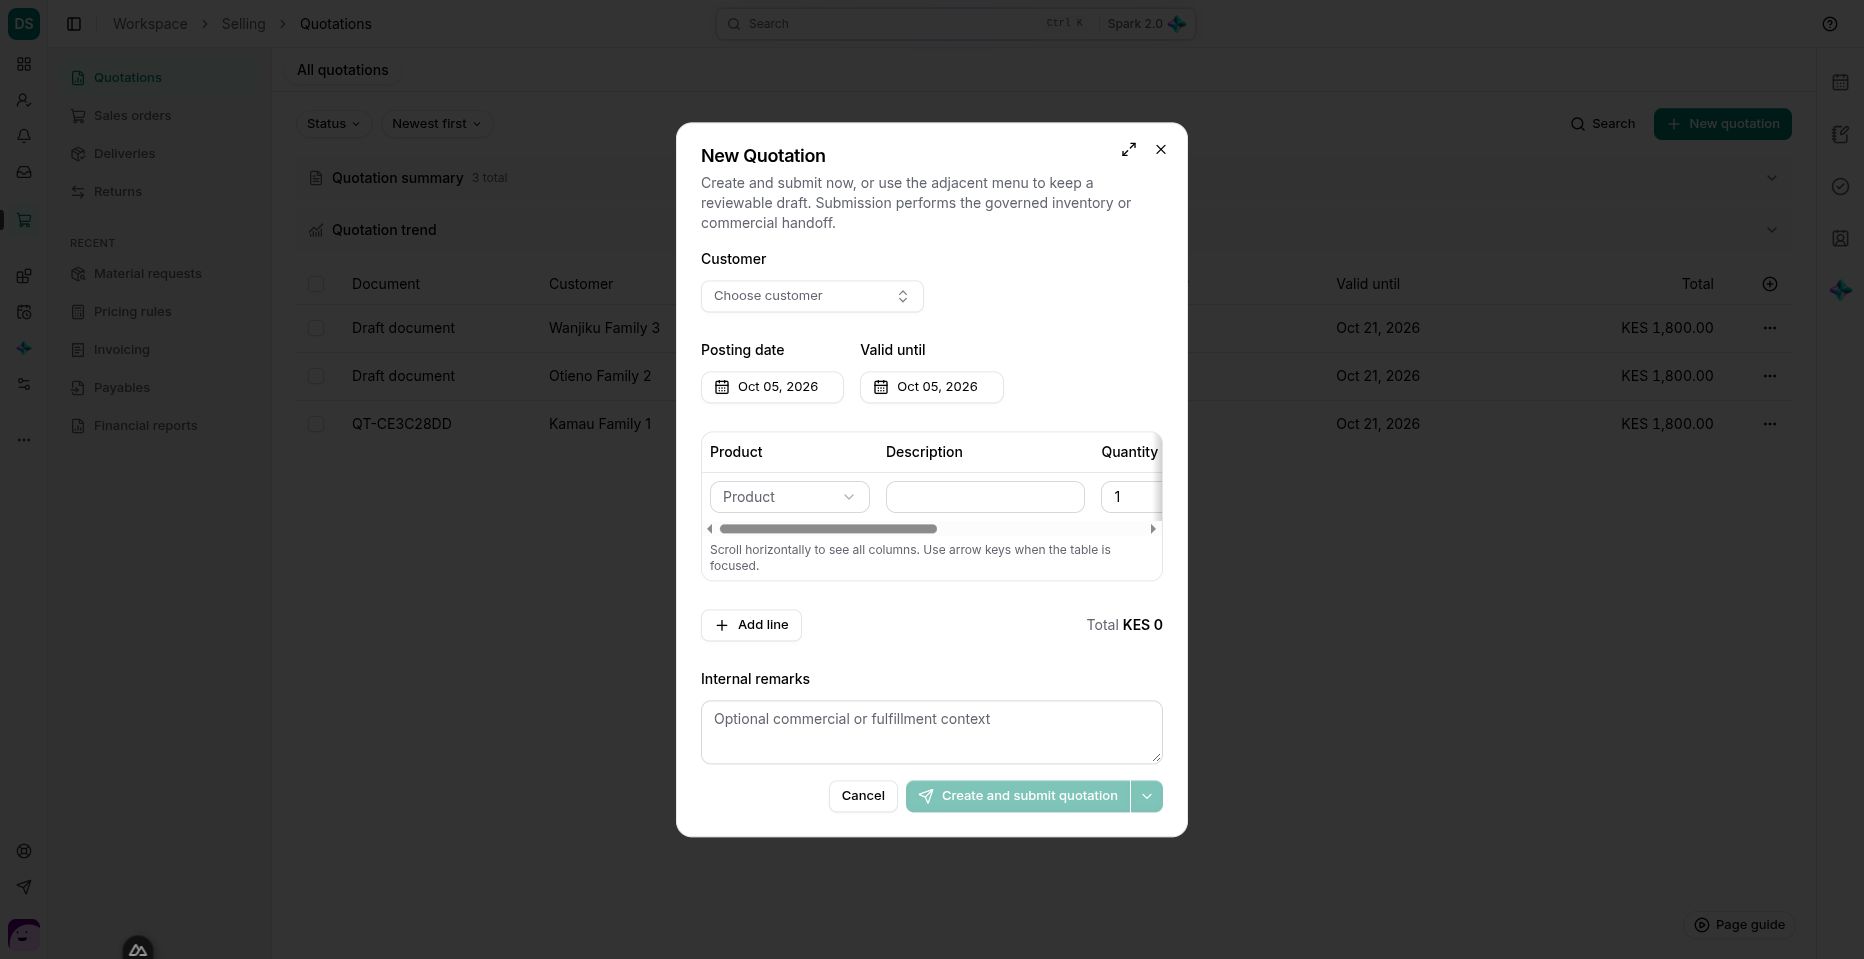The height and width of the screenshot is (959, 1864).
Task: Click the line table horizontal scrollbar thumb
Action: click(x=828, y=529)
